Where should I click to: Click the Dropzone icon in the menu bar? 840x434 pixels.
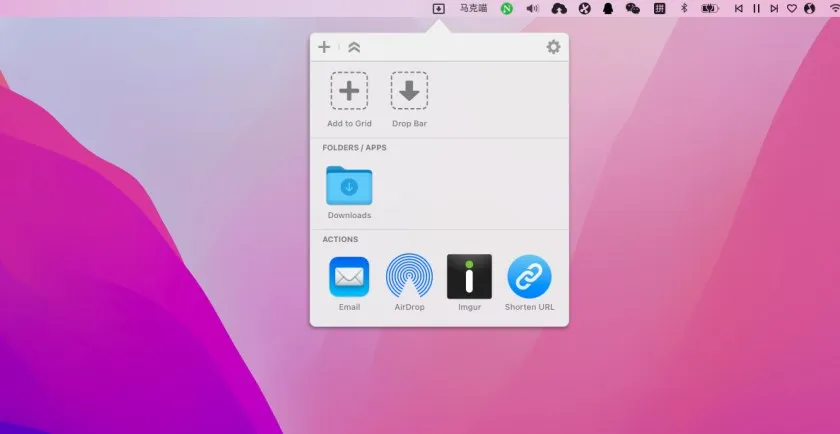coord(438,8)
